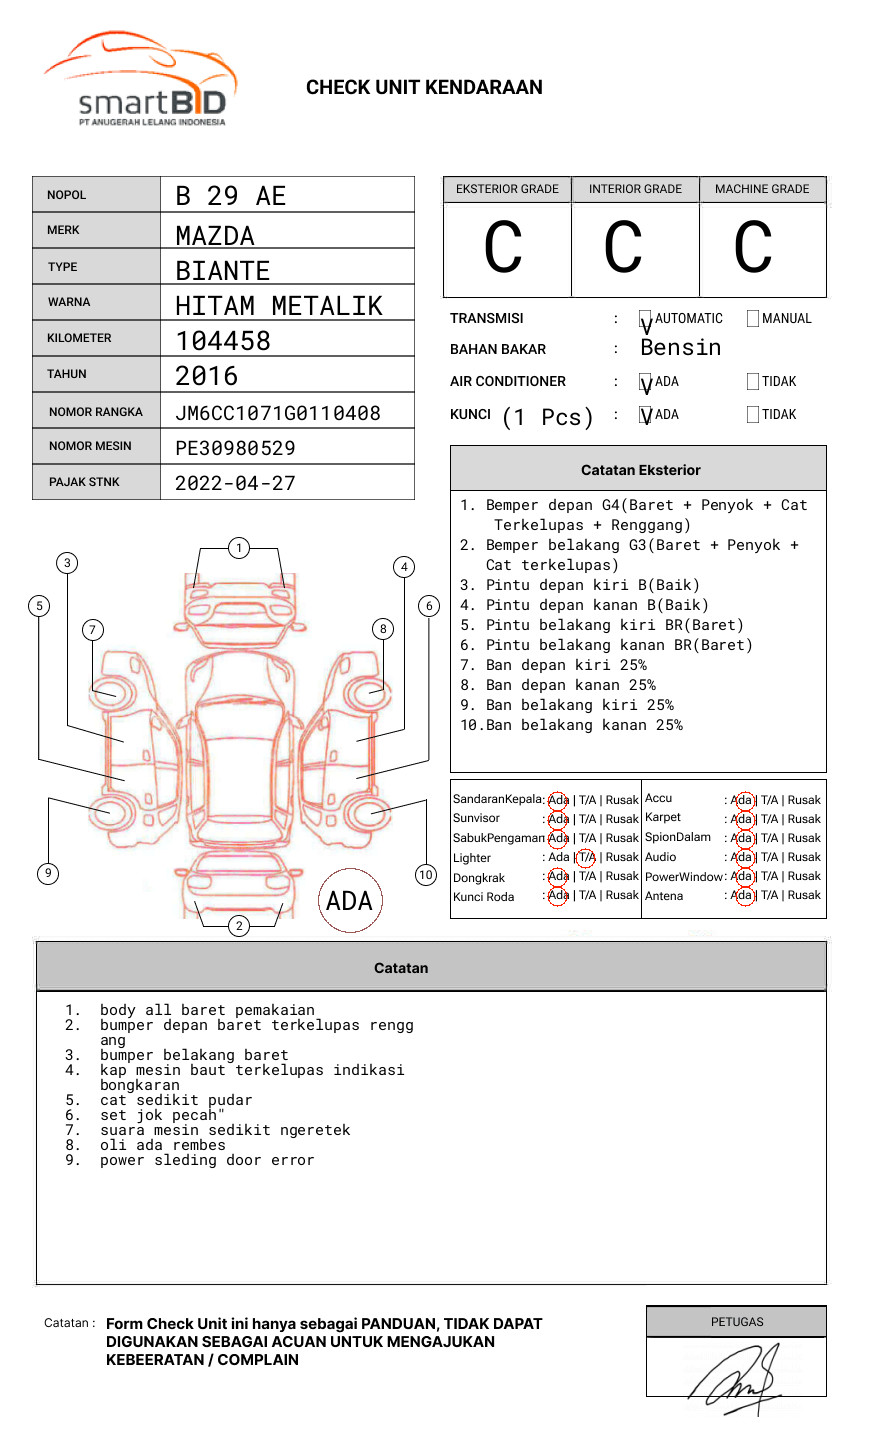
Task: Toggle the Air Conditioner TIDAK checkbox
Action: (753, 381)
